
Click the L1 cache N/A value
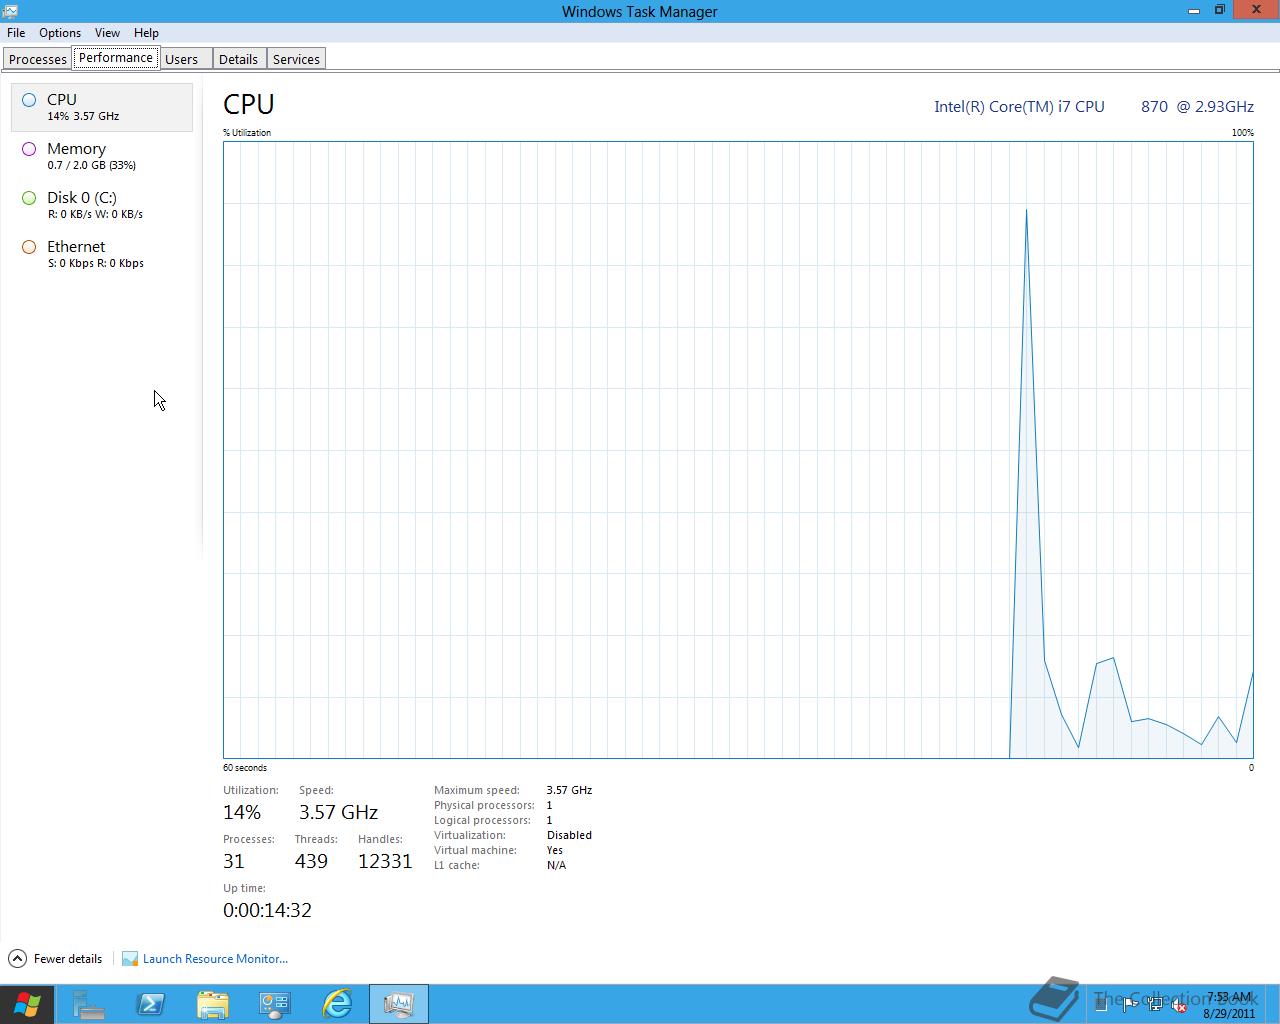tap(556, 865)
